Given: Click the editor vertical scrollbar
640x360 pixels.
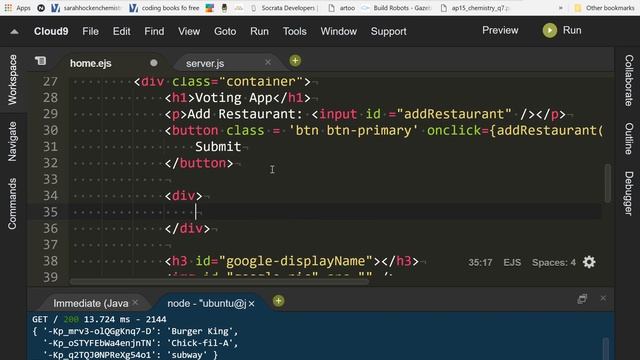Looking at the screenshot, I should (x=607, y=182).
